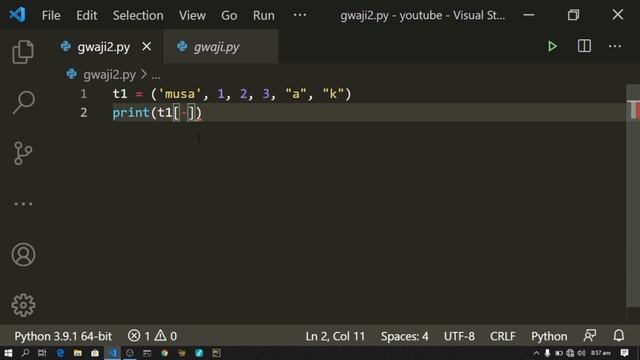This screenshot has width=640, height=360.
Task: Click the "k" string on line 1
Action: coord(333,94)
